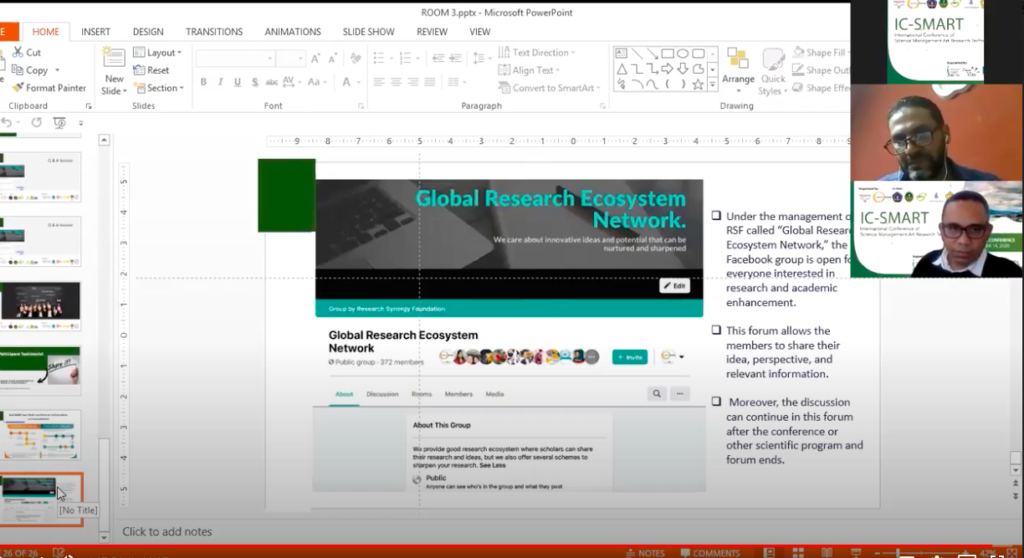Toggle Strikethrough formatting
The height and width of the screenshot is (558, 1024).
point(271,82)
